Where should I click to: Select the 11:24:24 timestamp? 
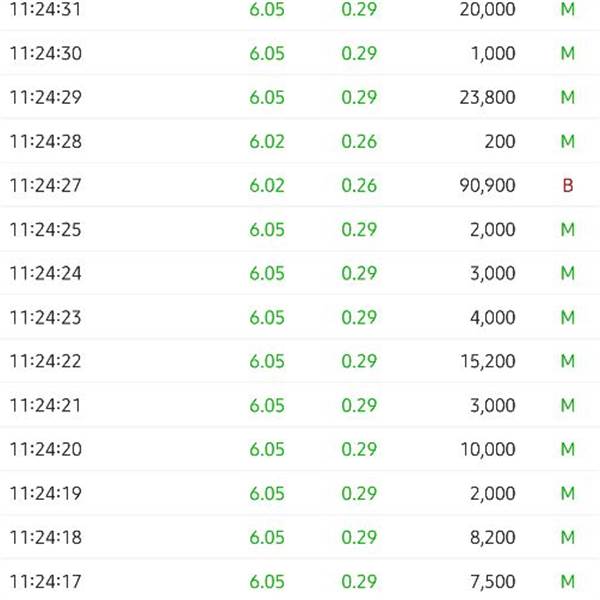pyautogui.click(x=46, y=273)
